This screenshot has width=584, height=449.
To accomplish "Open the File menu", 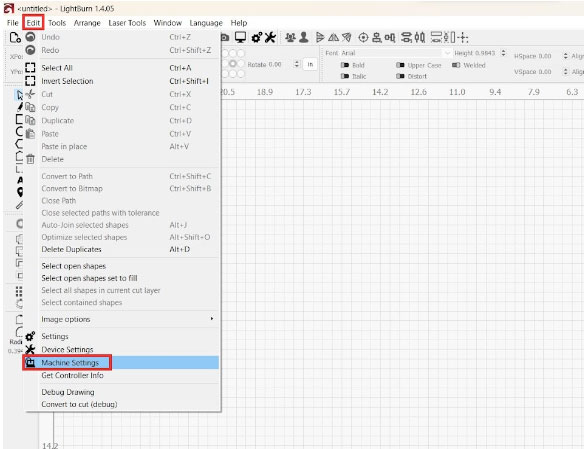I will pyautogui.click(x=13, y=23).
